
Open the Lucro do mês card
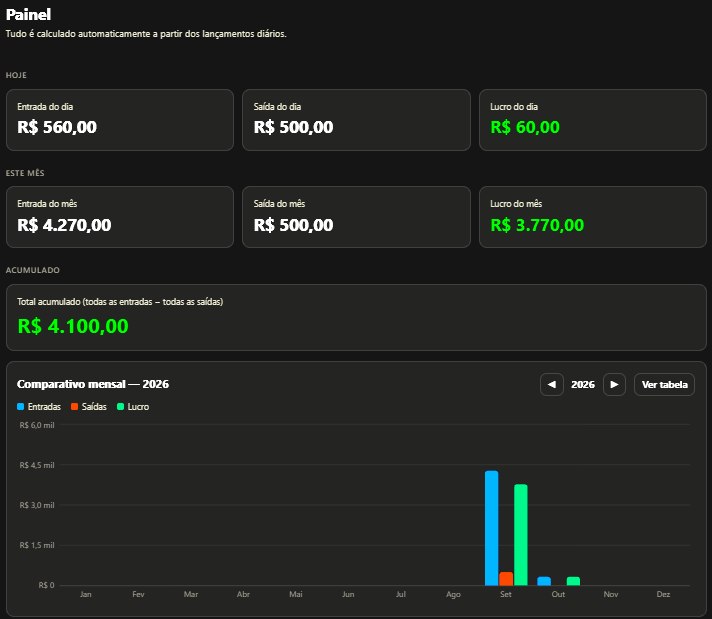(x=593, y=217)
